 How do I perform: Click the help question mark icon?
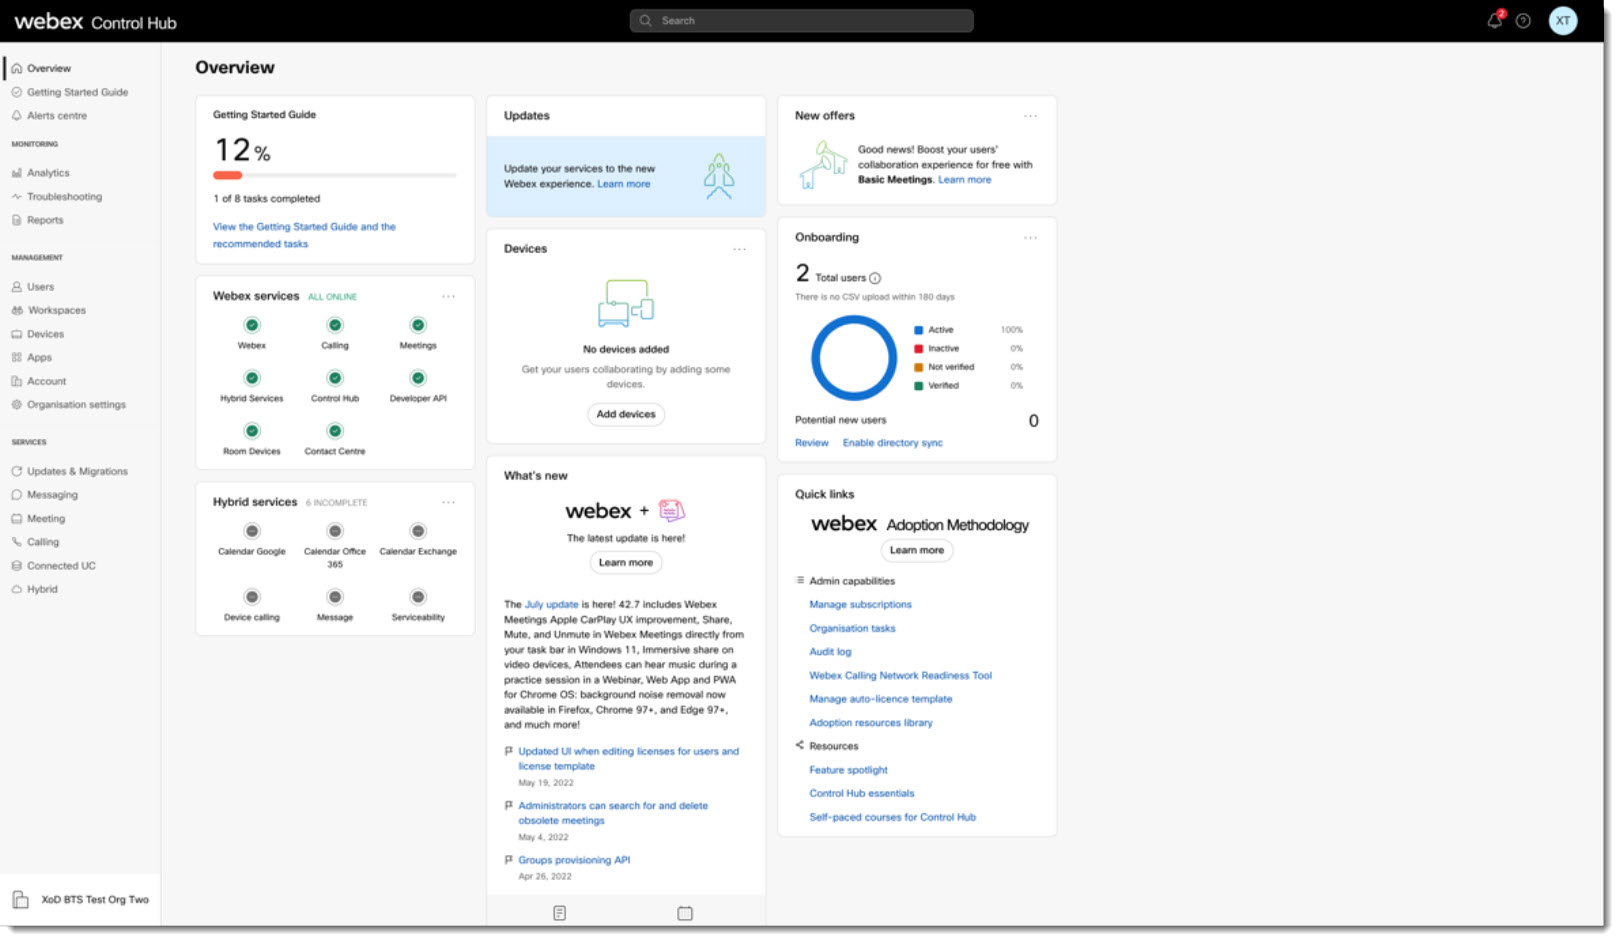point(1523,20)
